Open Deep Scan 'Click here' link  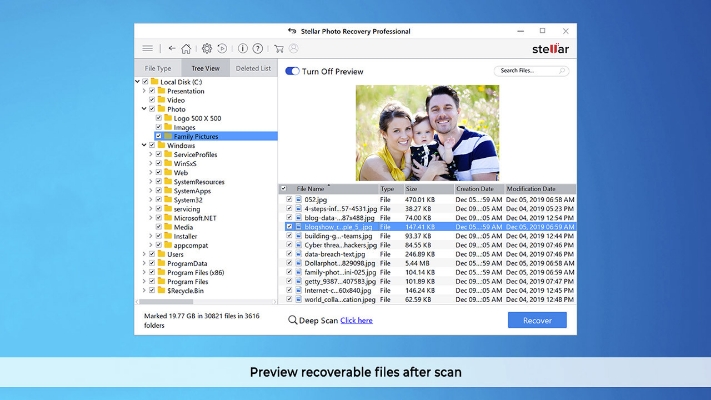(356, 320)
